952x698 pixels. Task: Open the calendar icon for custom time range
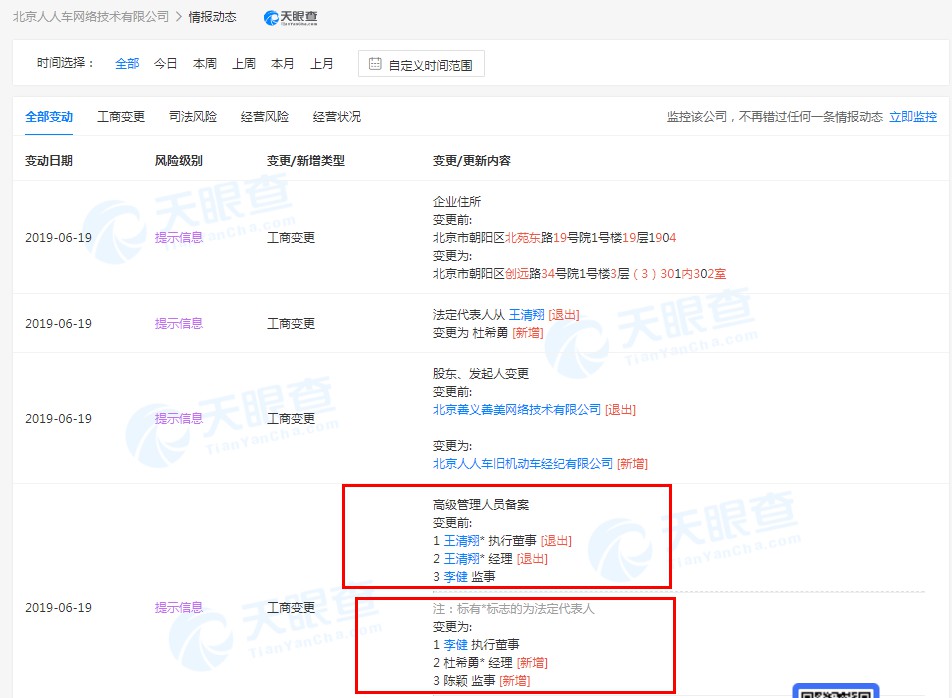[375, 64]
